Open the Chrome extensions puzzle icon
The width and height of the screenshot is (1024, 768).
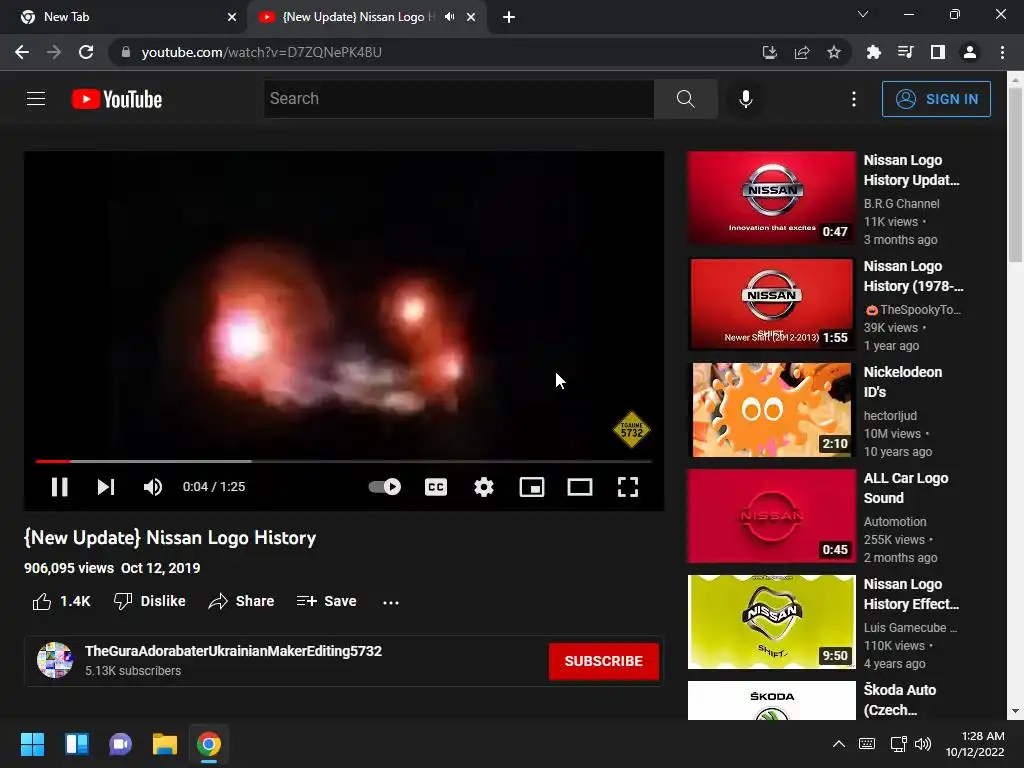[x=873, y=52]
